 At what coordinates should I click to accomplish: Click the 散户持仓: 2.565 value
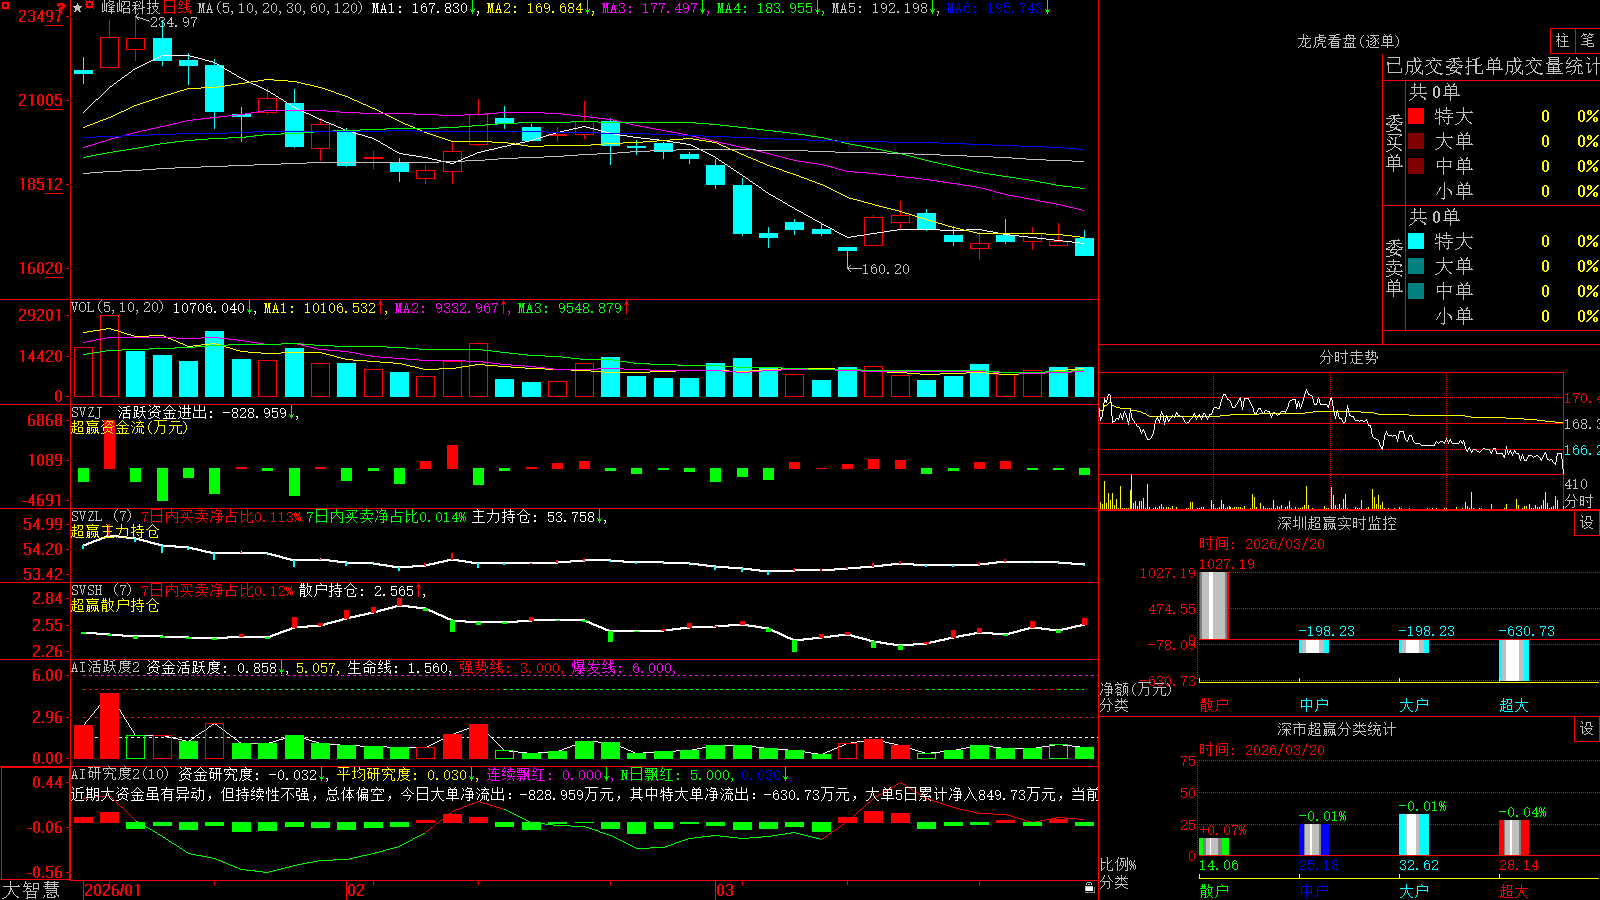[x=363, y=591]
